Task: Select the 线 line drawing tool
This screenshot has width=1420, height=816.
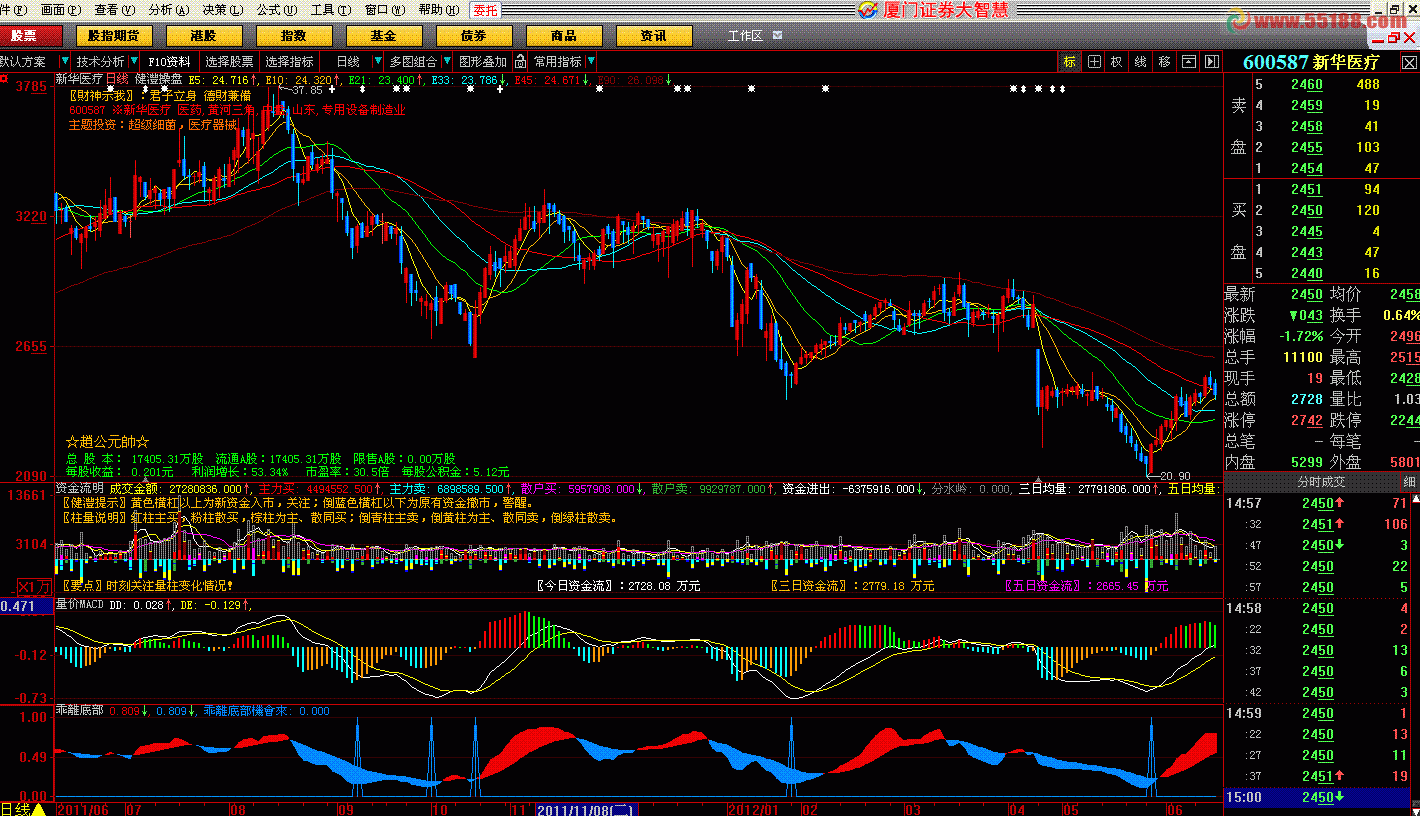Action: [x=1140, y=62]
